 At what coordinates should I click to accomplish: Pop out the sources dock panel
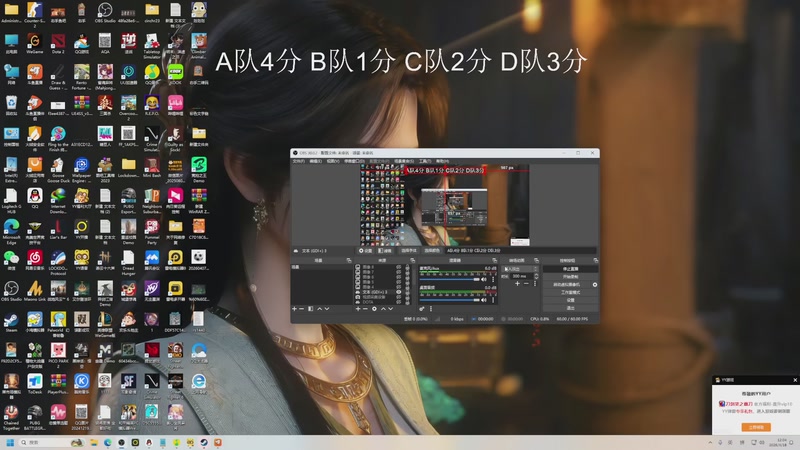pyautogui.click(x=412, y=260)
